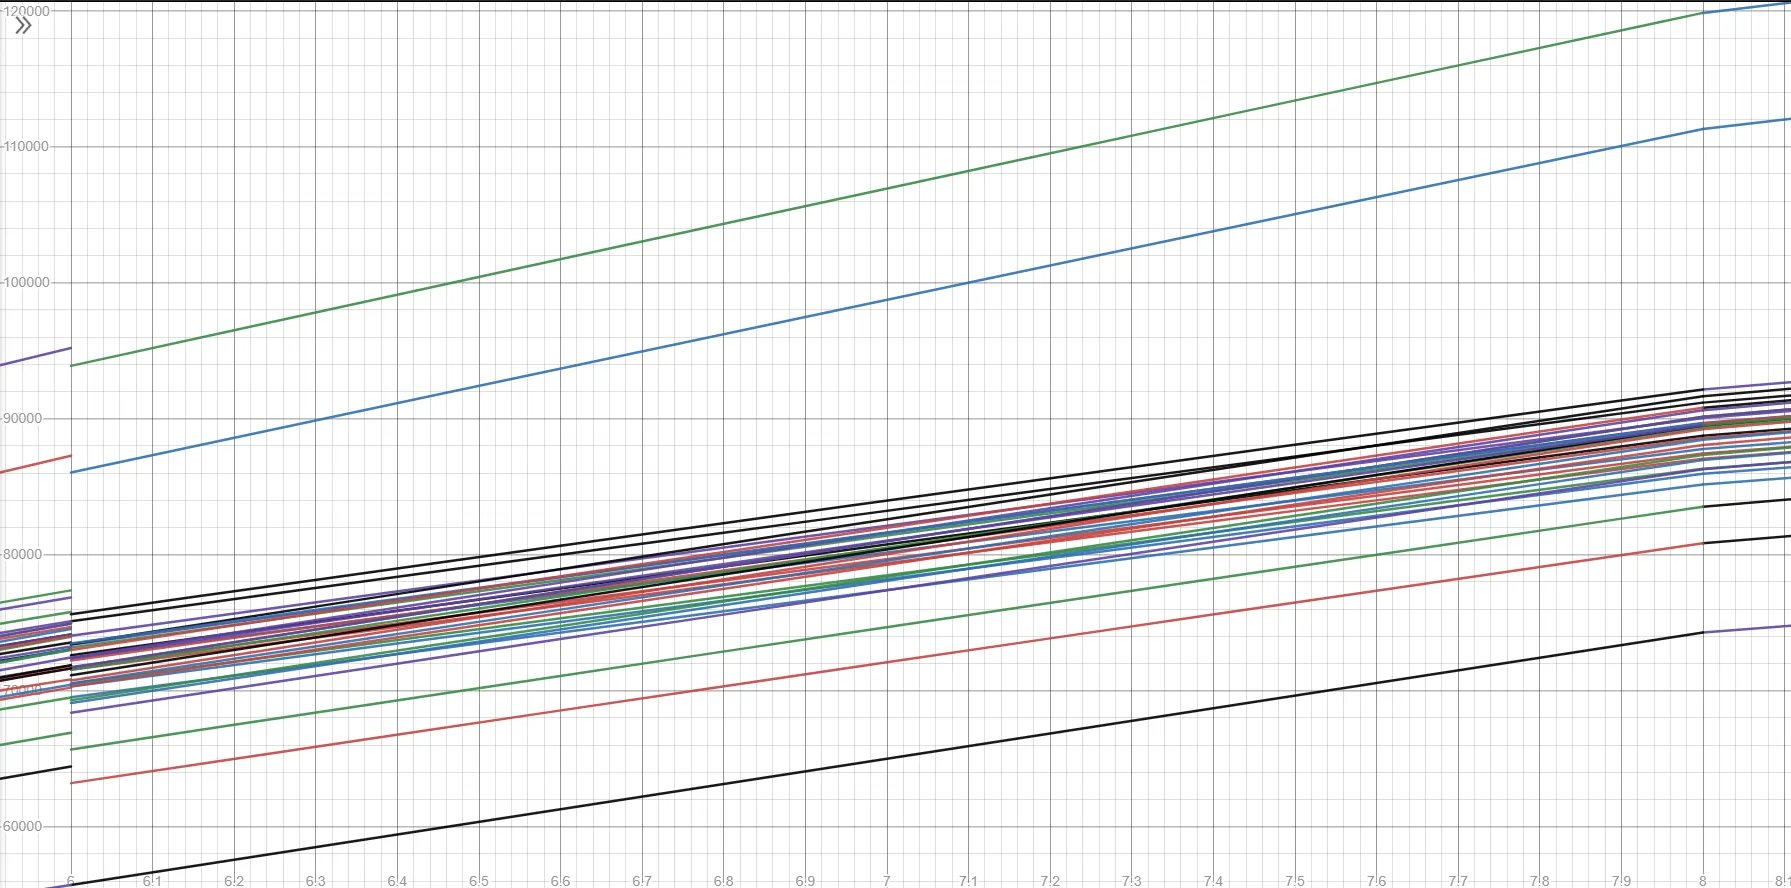Screen dimensions: 1791x888
Task: Click the x-axis label 8
Action: coord(1702,881)
